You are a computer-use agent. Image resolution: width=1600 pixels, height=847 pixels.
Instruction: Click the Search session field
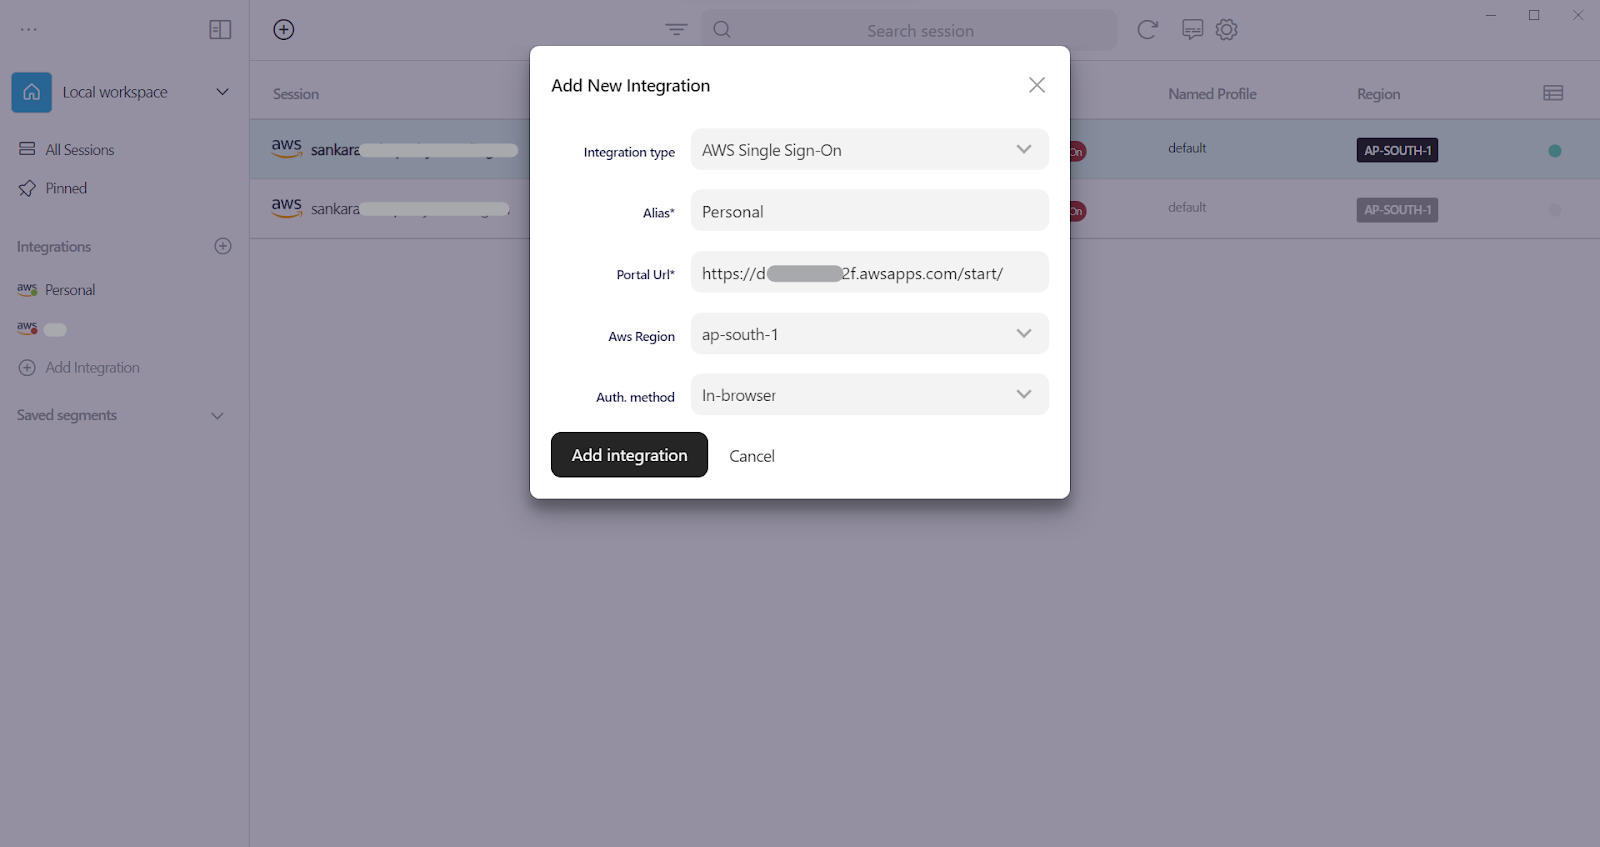[x=920, y=31]
